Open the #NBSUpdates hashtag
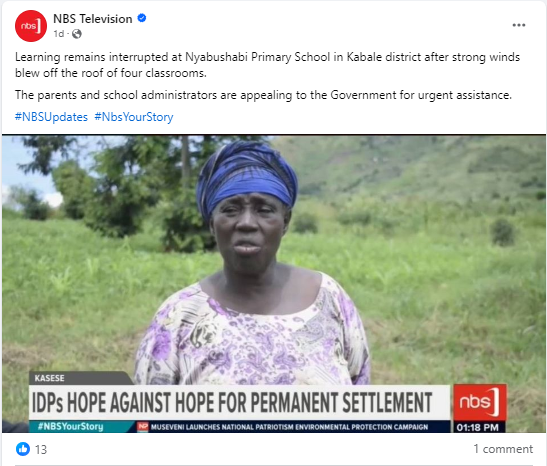 (51, 117)
